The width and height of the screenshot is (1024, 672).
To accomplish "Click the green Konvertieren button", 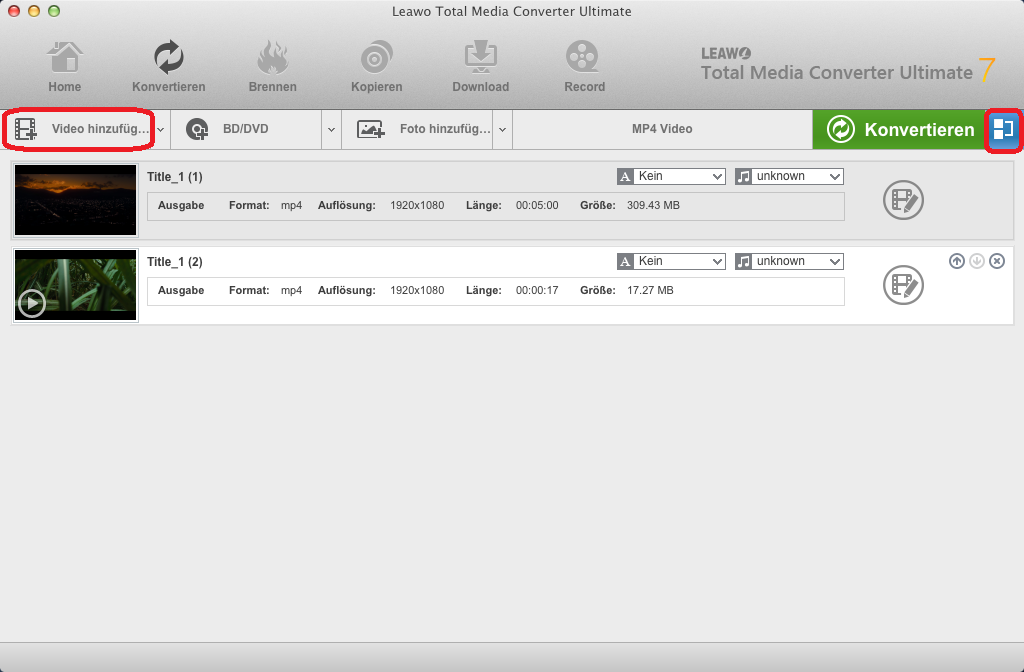I will (x=899, y=129).
